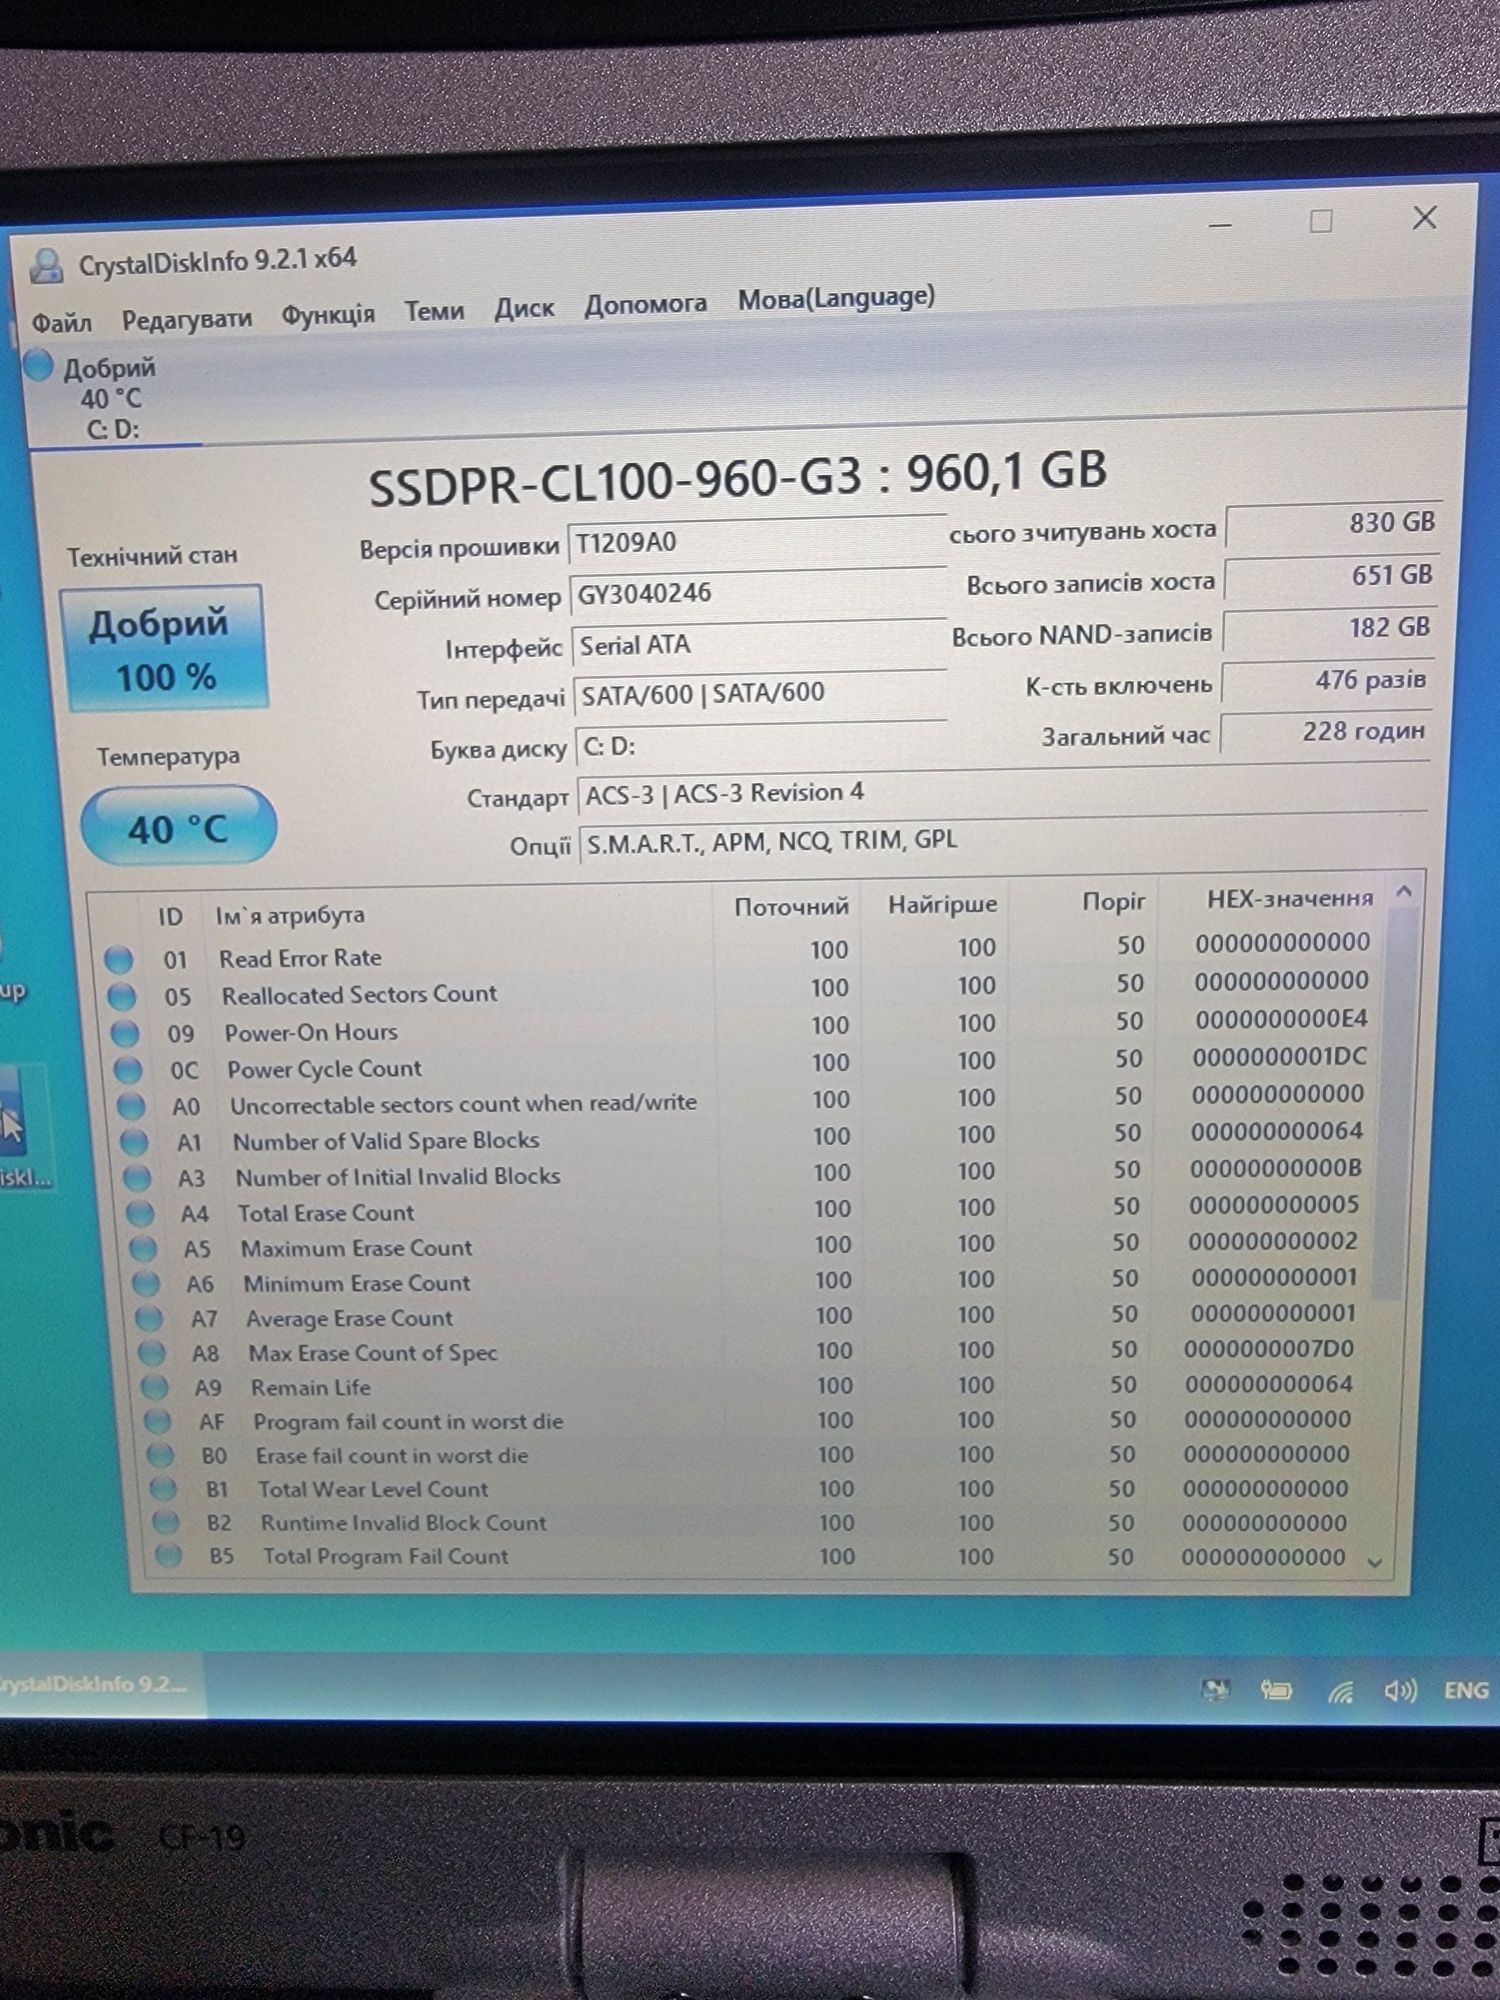Click the Найгірше column header

(942, 904)
